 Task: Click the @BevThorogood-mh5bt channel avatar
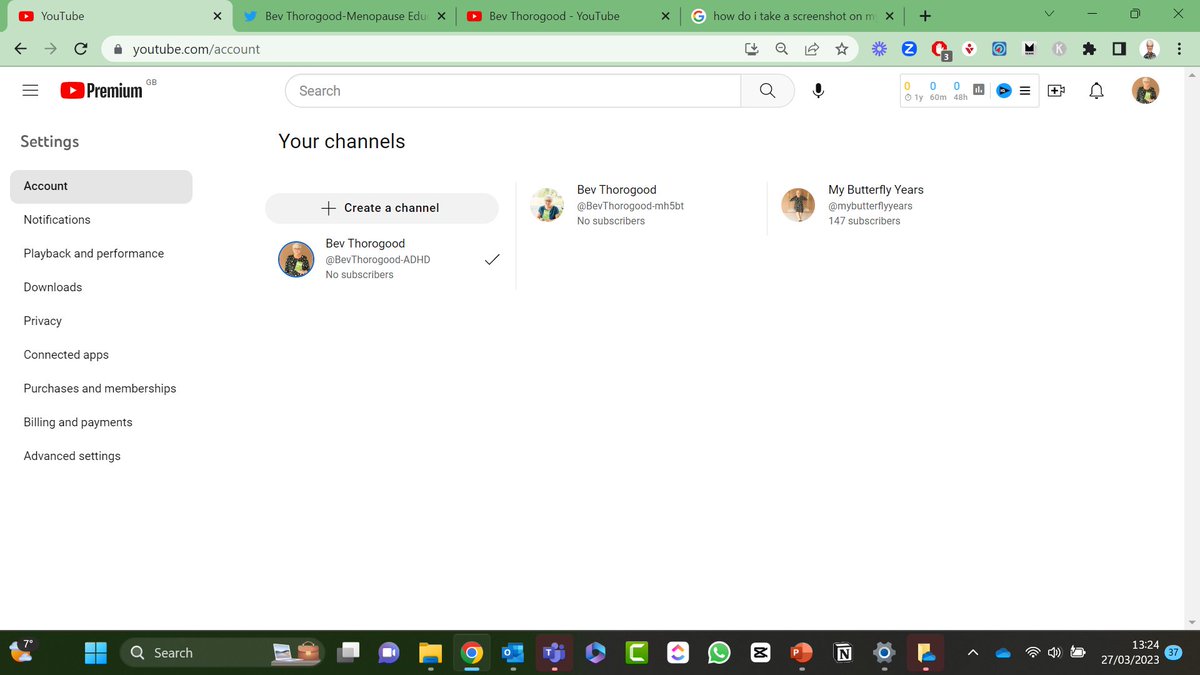tap(547, 205)
